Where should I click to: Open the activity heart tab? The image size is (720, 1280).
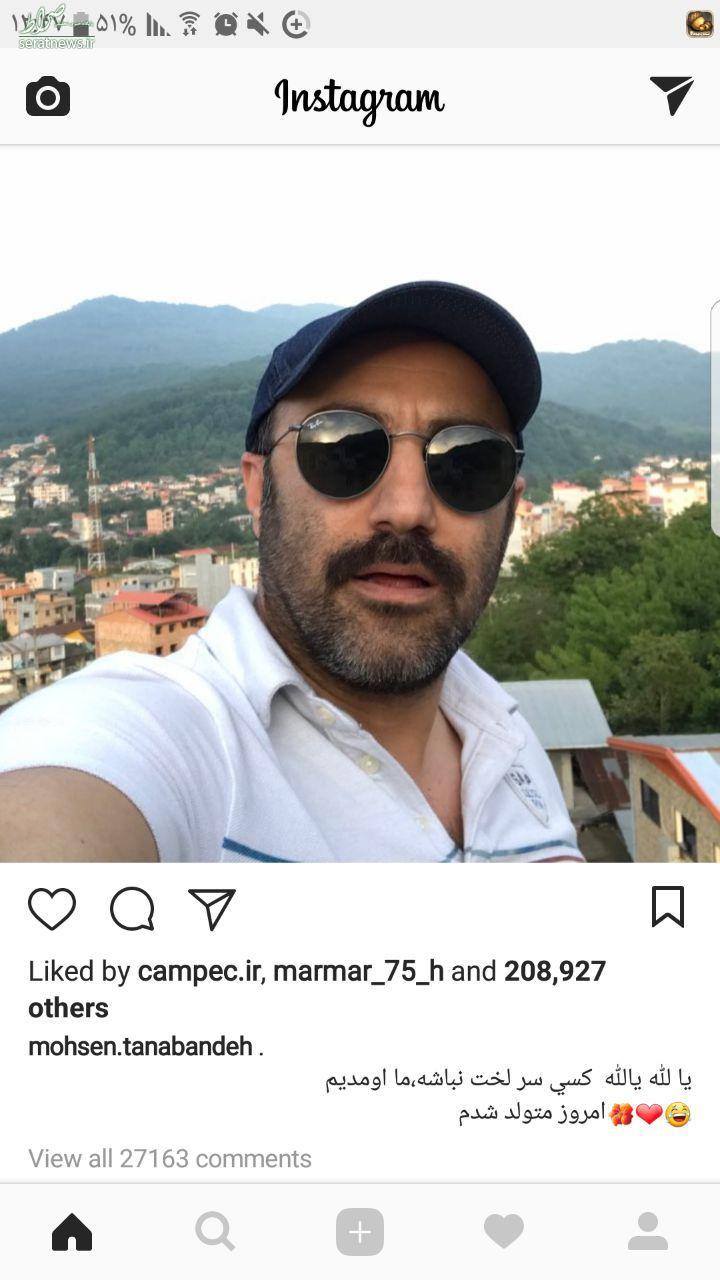click(504, 1232)
